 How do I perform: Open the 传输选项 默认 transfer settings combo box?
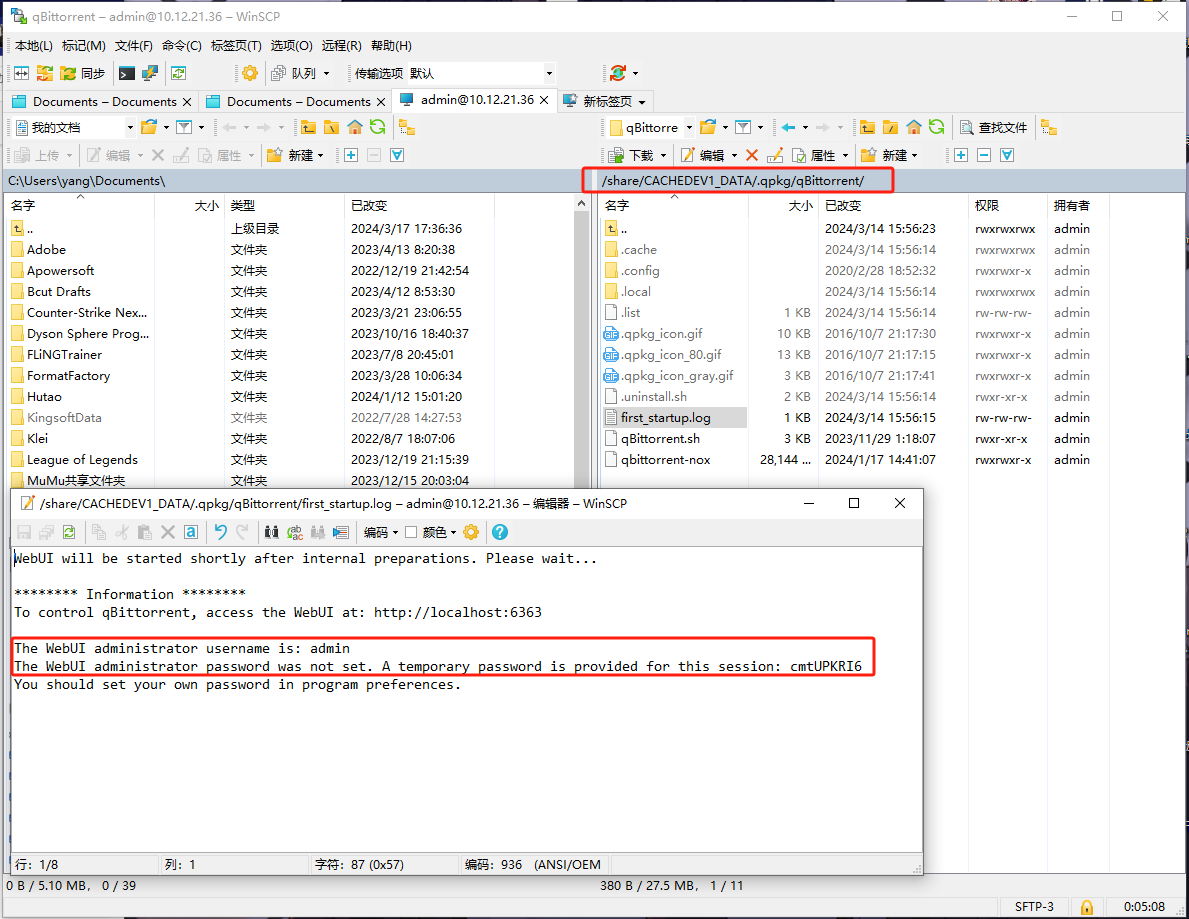click(x=481, y=74)
